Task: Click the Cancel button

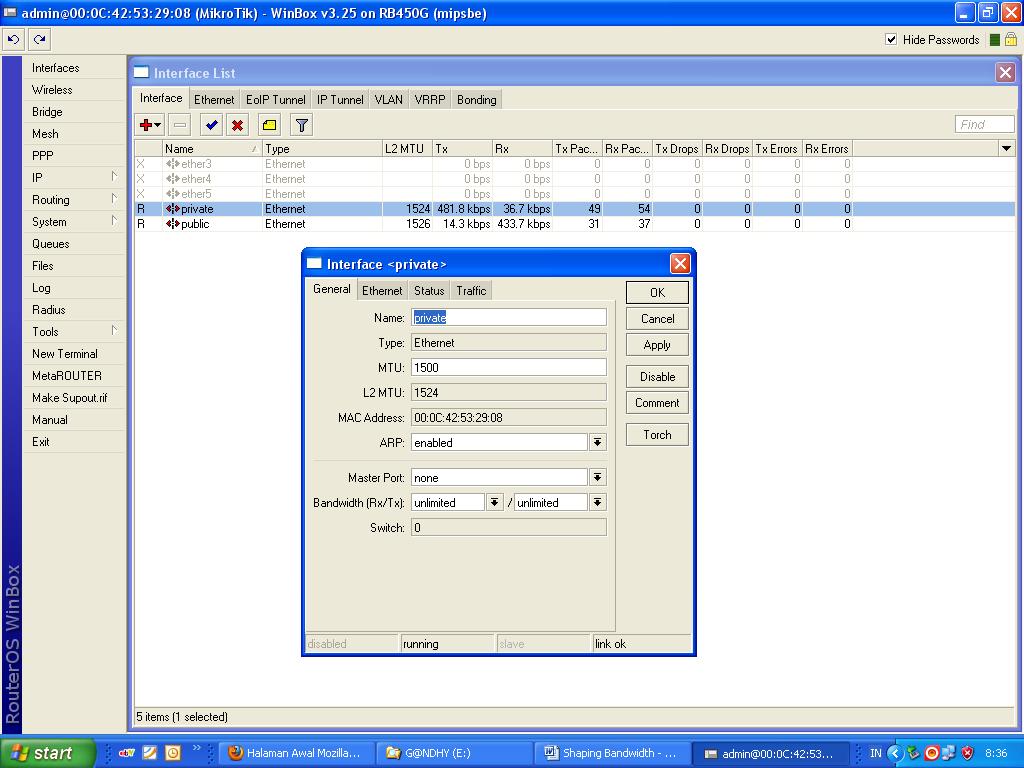Action: click(657, 319)
